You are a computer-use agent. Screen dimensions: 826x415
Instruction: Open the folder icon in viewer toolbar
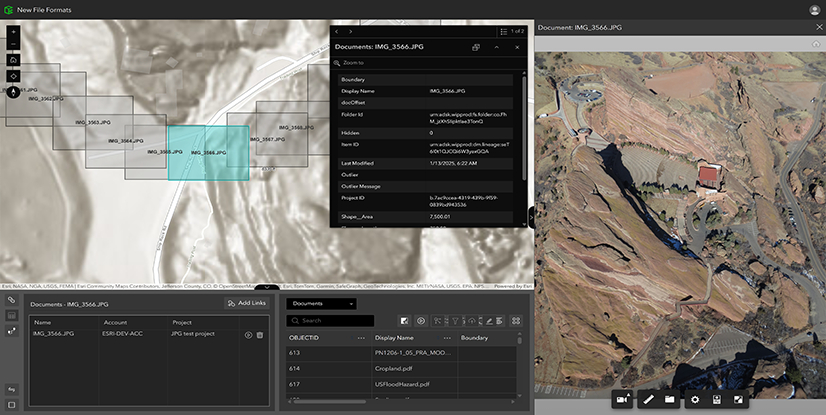click(670, 400)
